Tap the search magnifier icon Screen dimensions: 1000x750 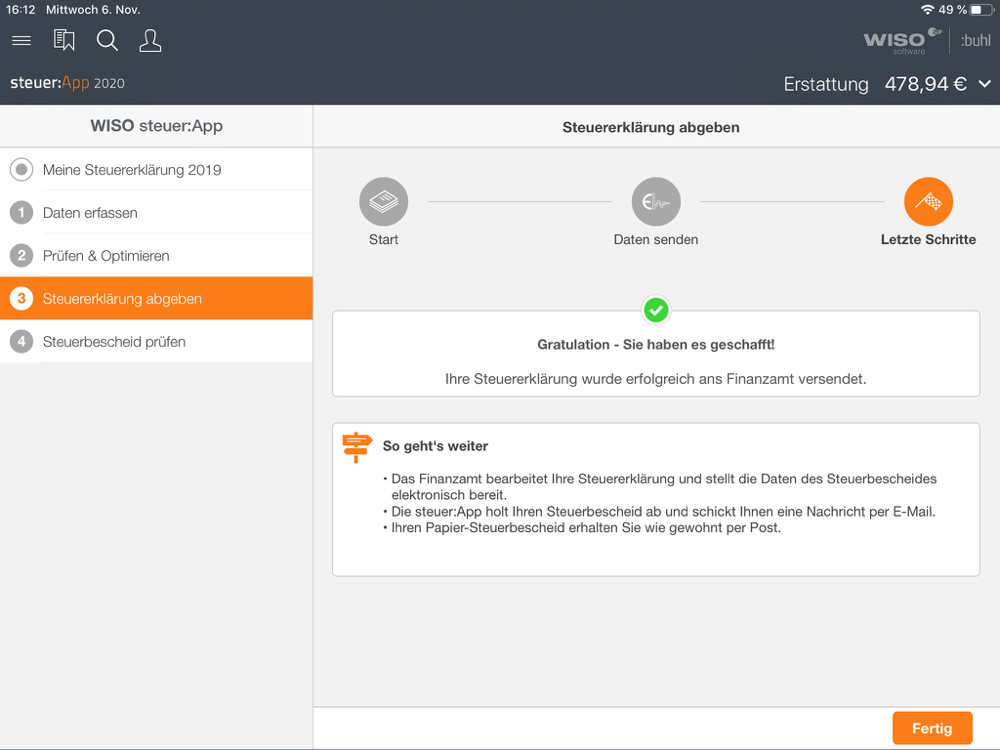point(107,40)
